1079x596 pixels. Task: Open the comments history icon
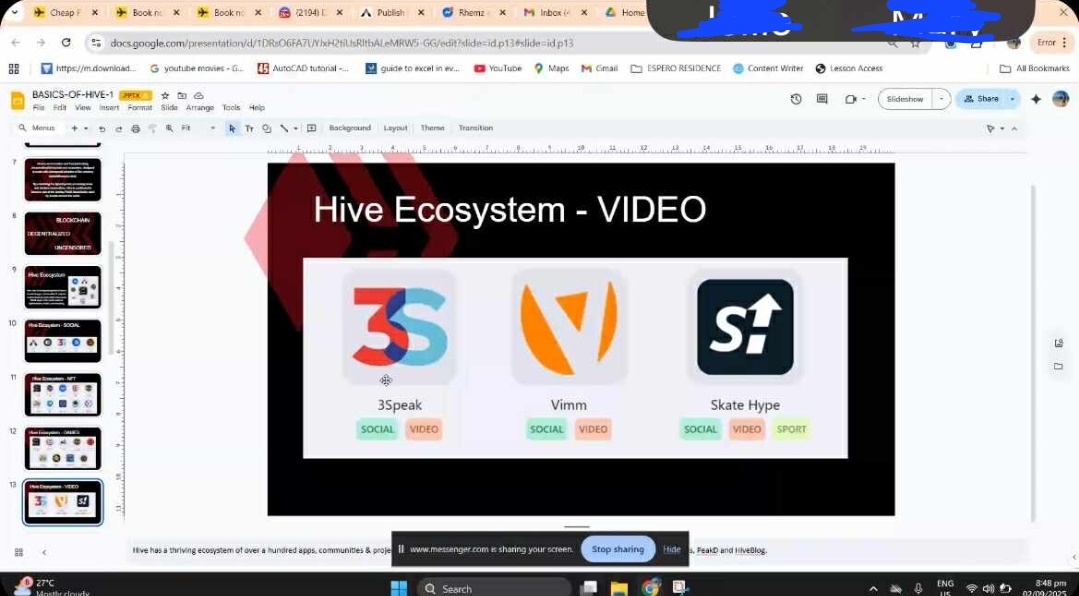click(x=822, y=99)
